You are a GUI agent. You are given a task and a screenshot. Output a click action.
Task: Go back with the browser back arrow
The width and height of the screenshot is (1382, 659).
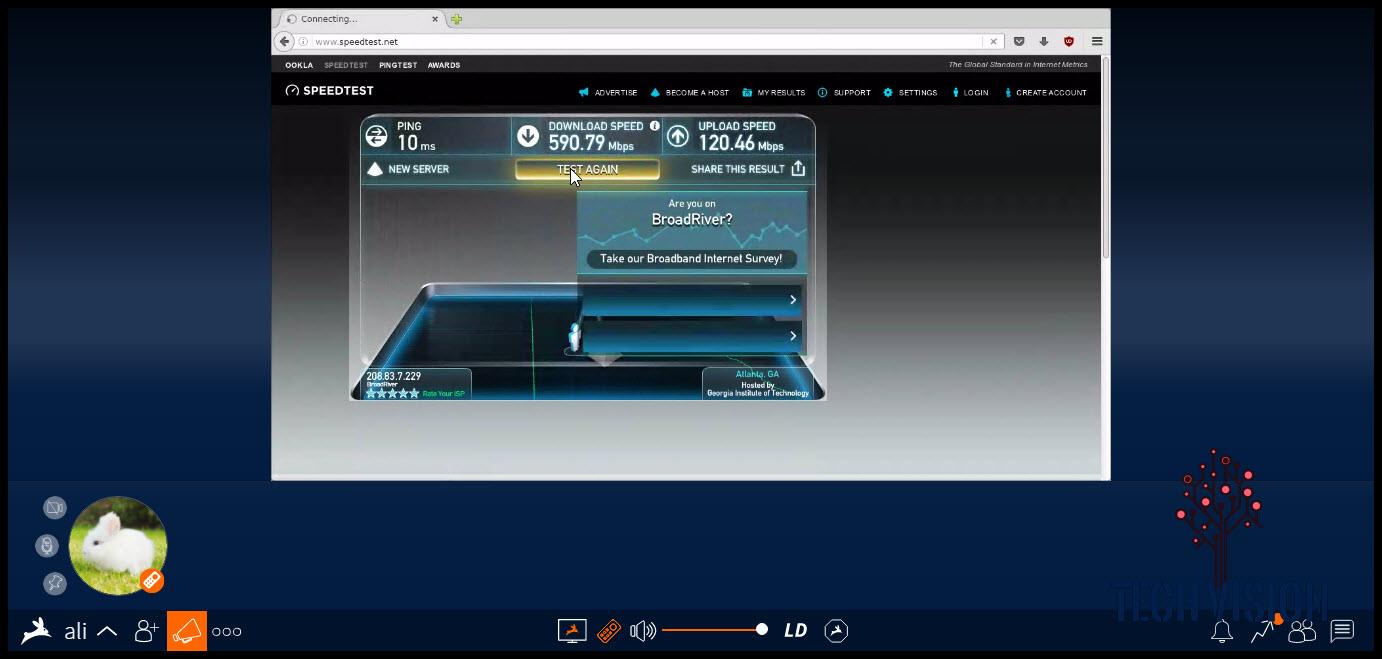click(x=284, y=41)
